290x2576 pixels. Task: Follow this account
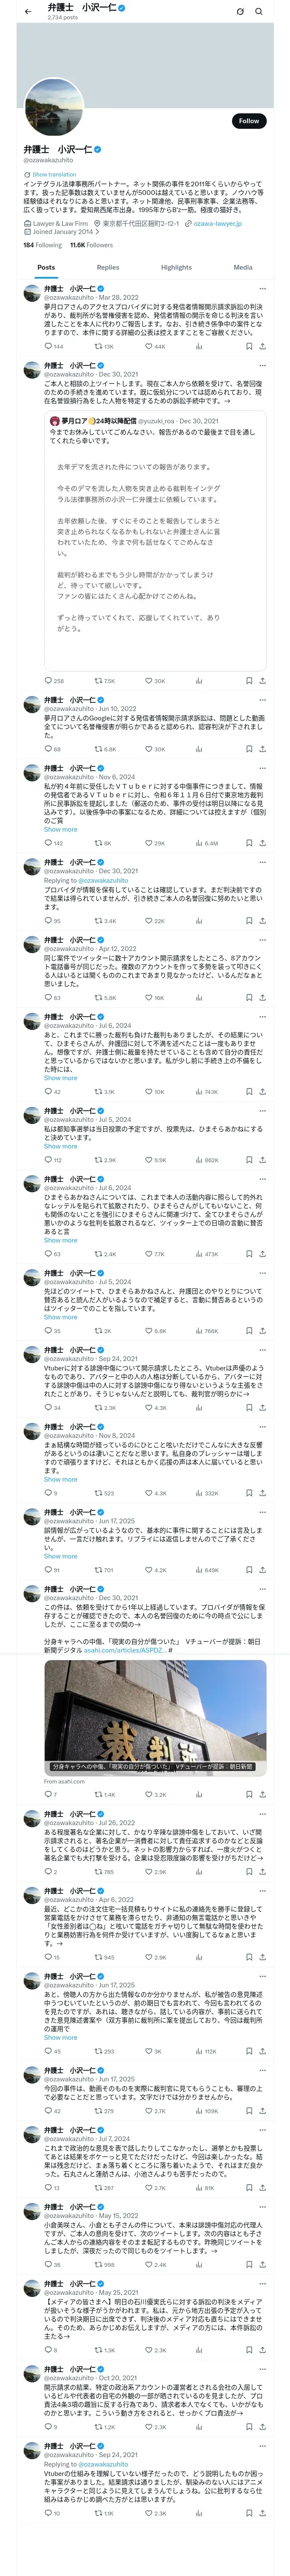click(249, 120)
